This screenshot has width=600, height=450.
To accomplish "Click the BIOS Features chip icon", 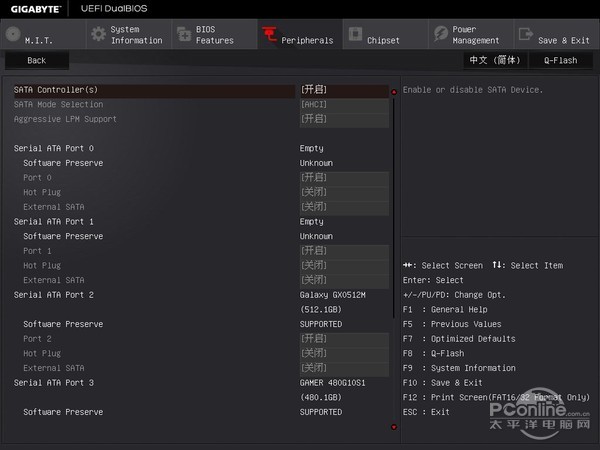I will (184, 35).
